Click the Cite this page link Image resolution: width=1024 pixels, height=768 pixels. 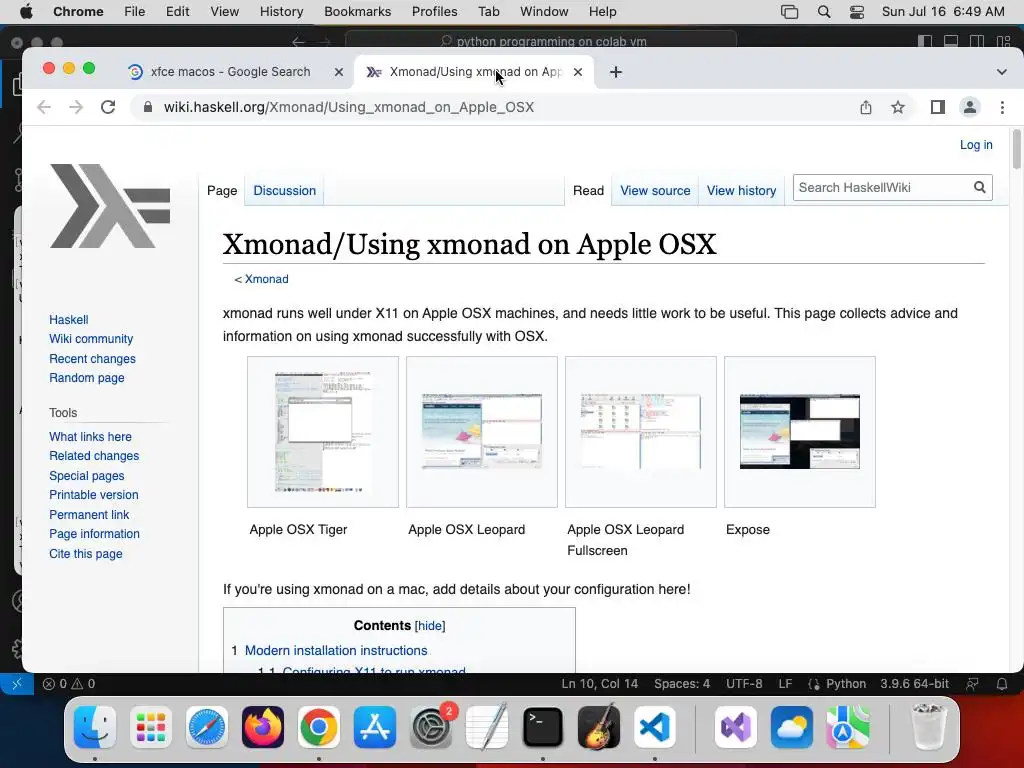(86, 554)
